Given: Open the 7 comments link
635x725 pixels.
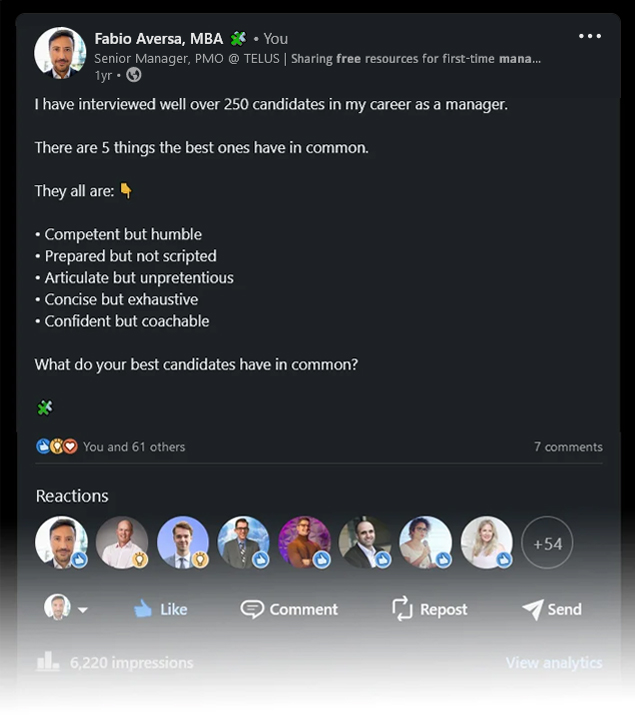Looking at the screenshot, I should [567, 447].
